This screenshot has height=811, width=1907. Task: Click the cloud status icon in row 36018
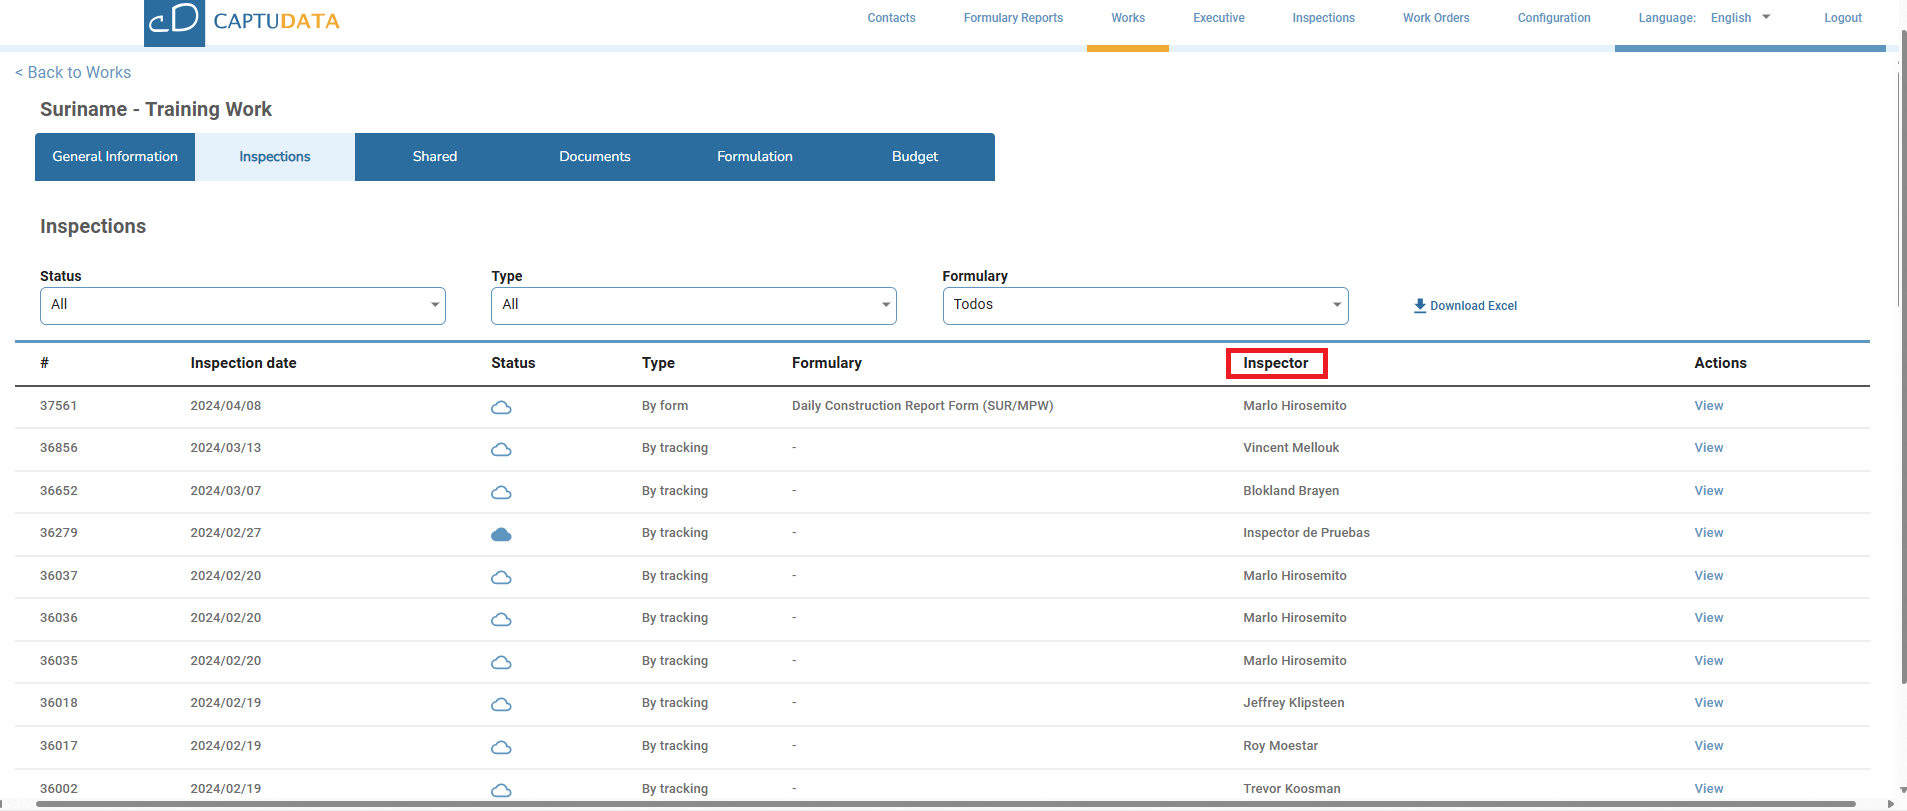click(501, 704)
